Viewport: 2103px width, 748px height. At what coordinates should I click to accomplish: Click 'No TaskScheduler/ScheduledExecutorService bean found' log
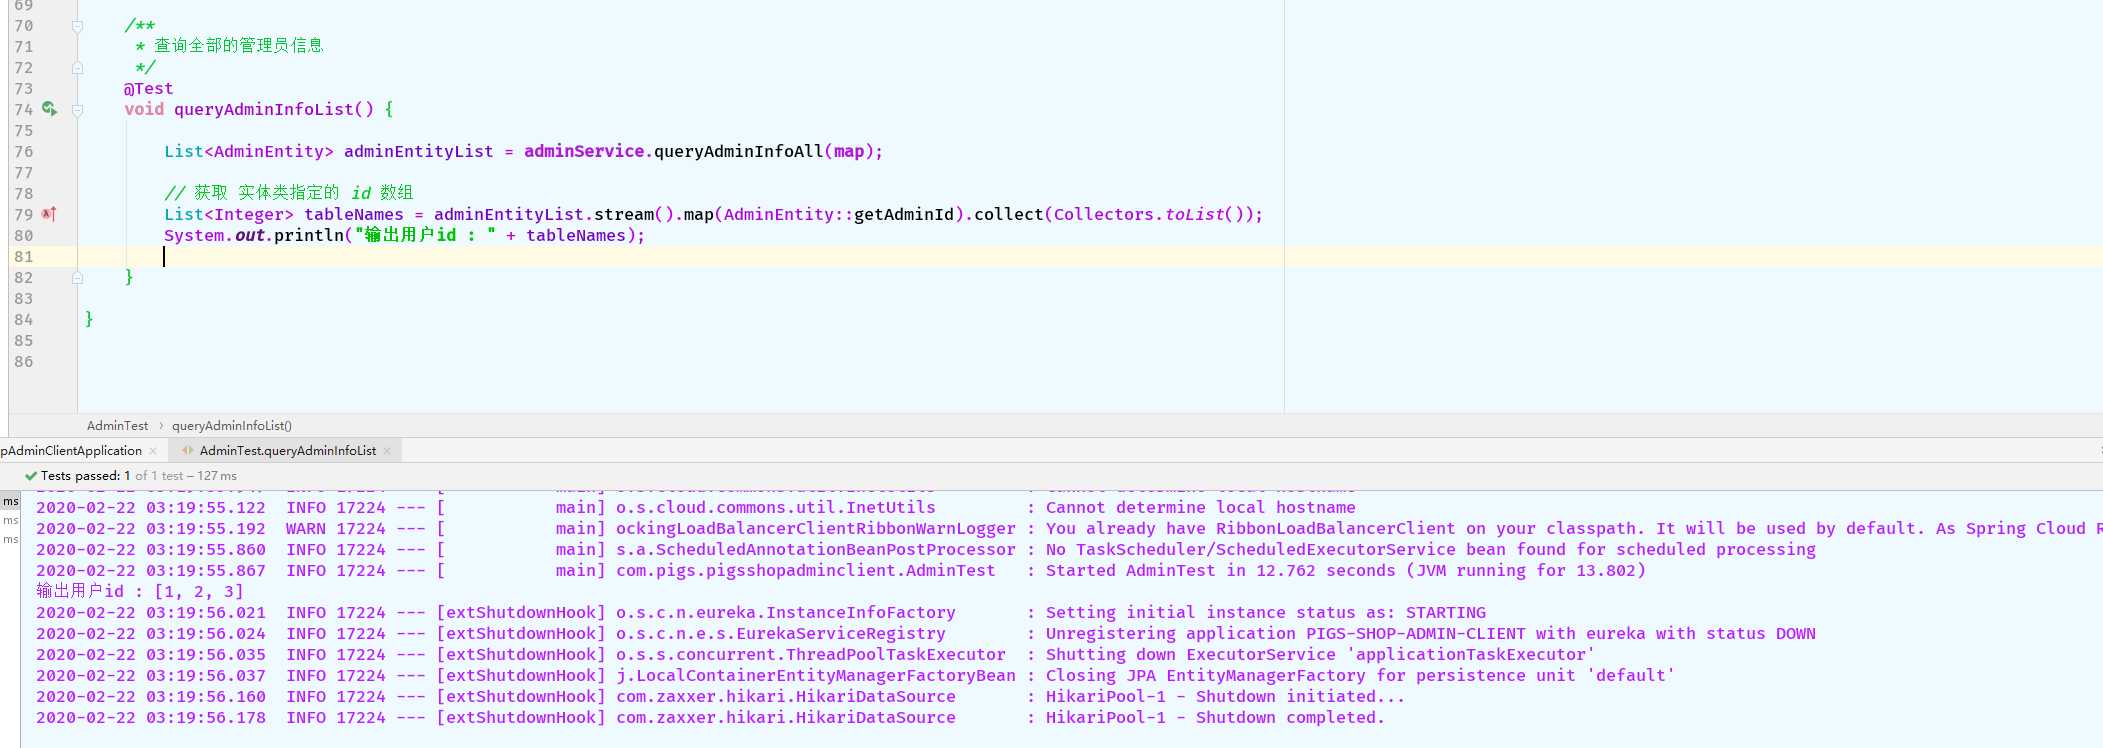tap(1431, 550)
